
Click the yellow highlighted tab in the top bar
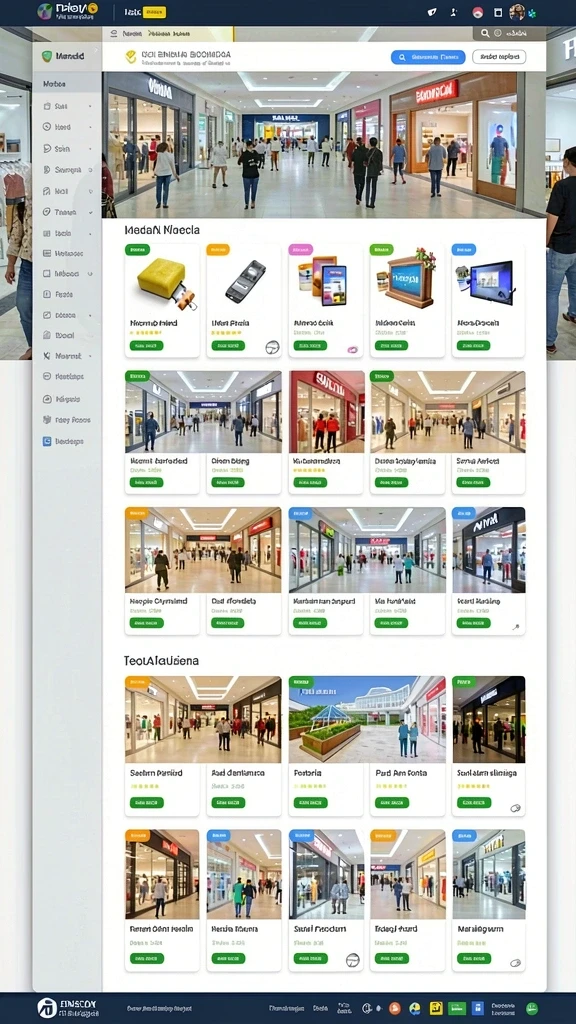(x=154, y=12)
